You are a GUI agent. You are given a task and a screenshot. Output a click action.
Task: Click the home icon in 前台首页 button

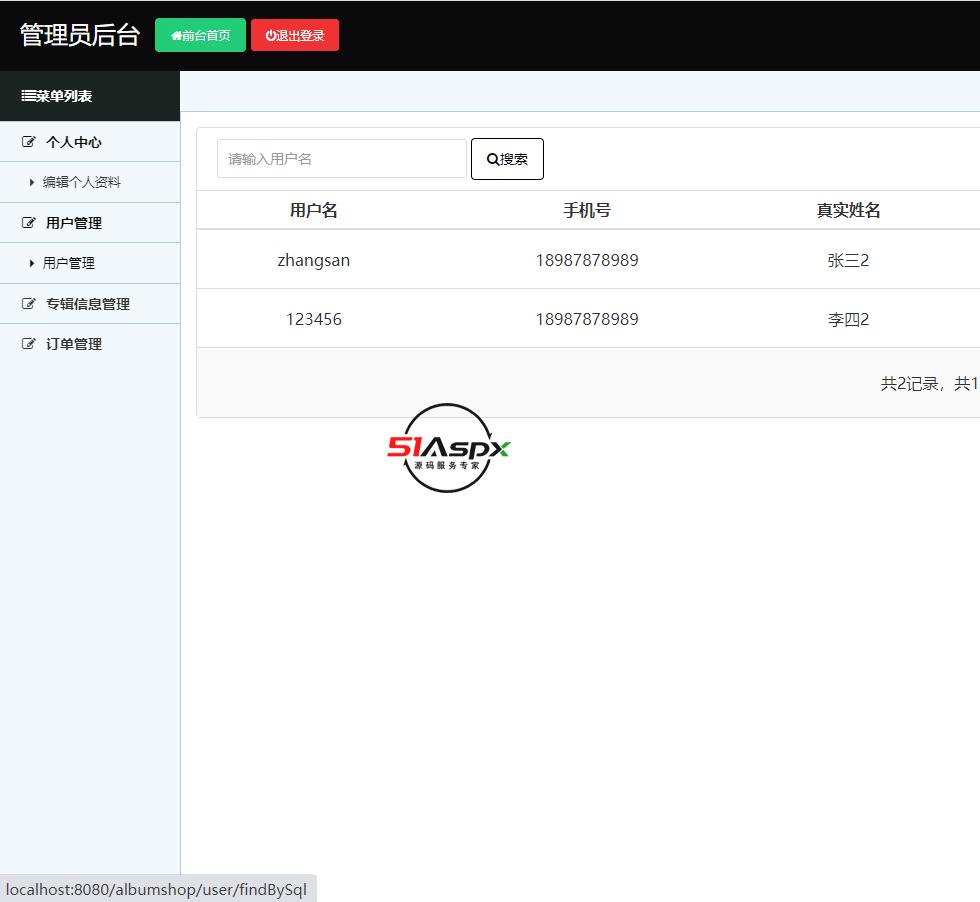176,36
